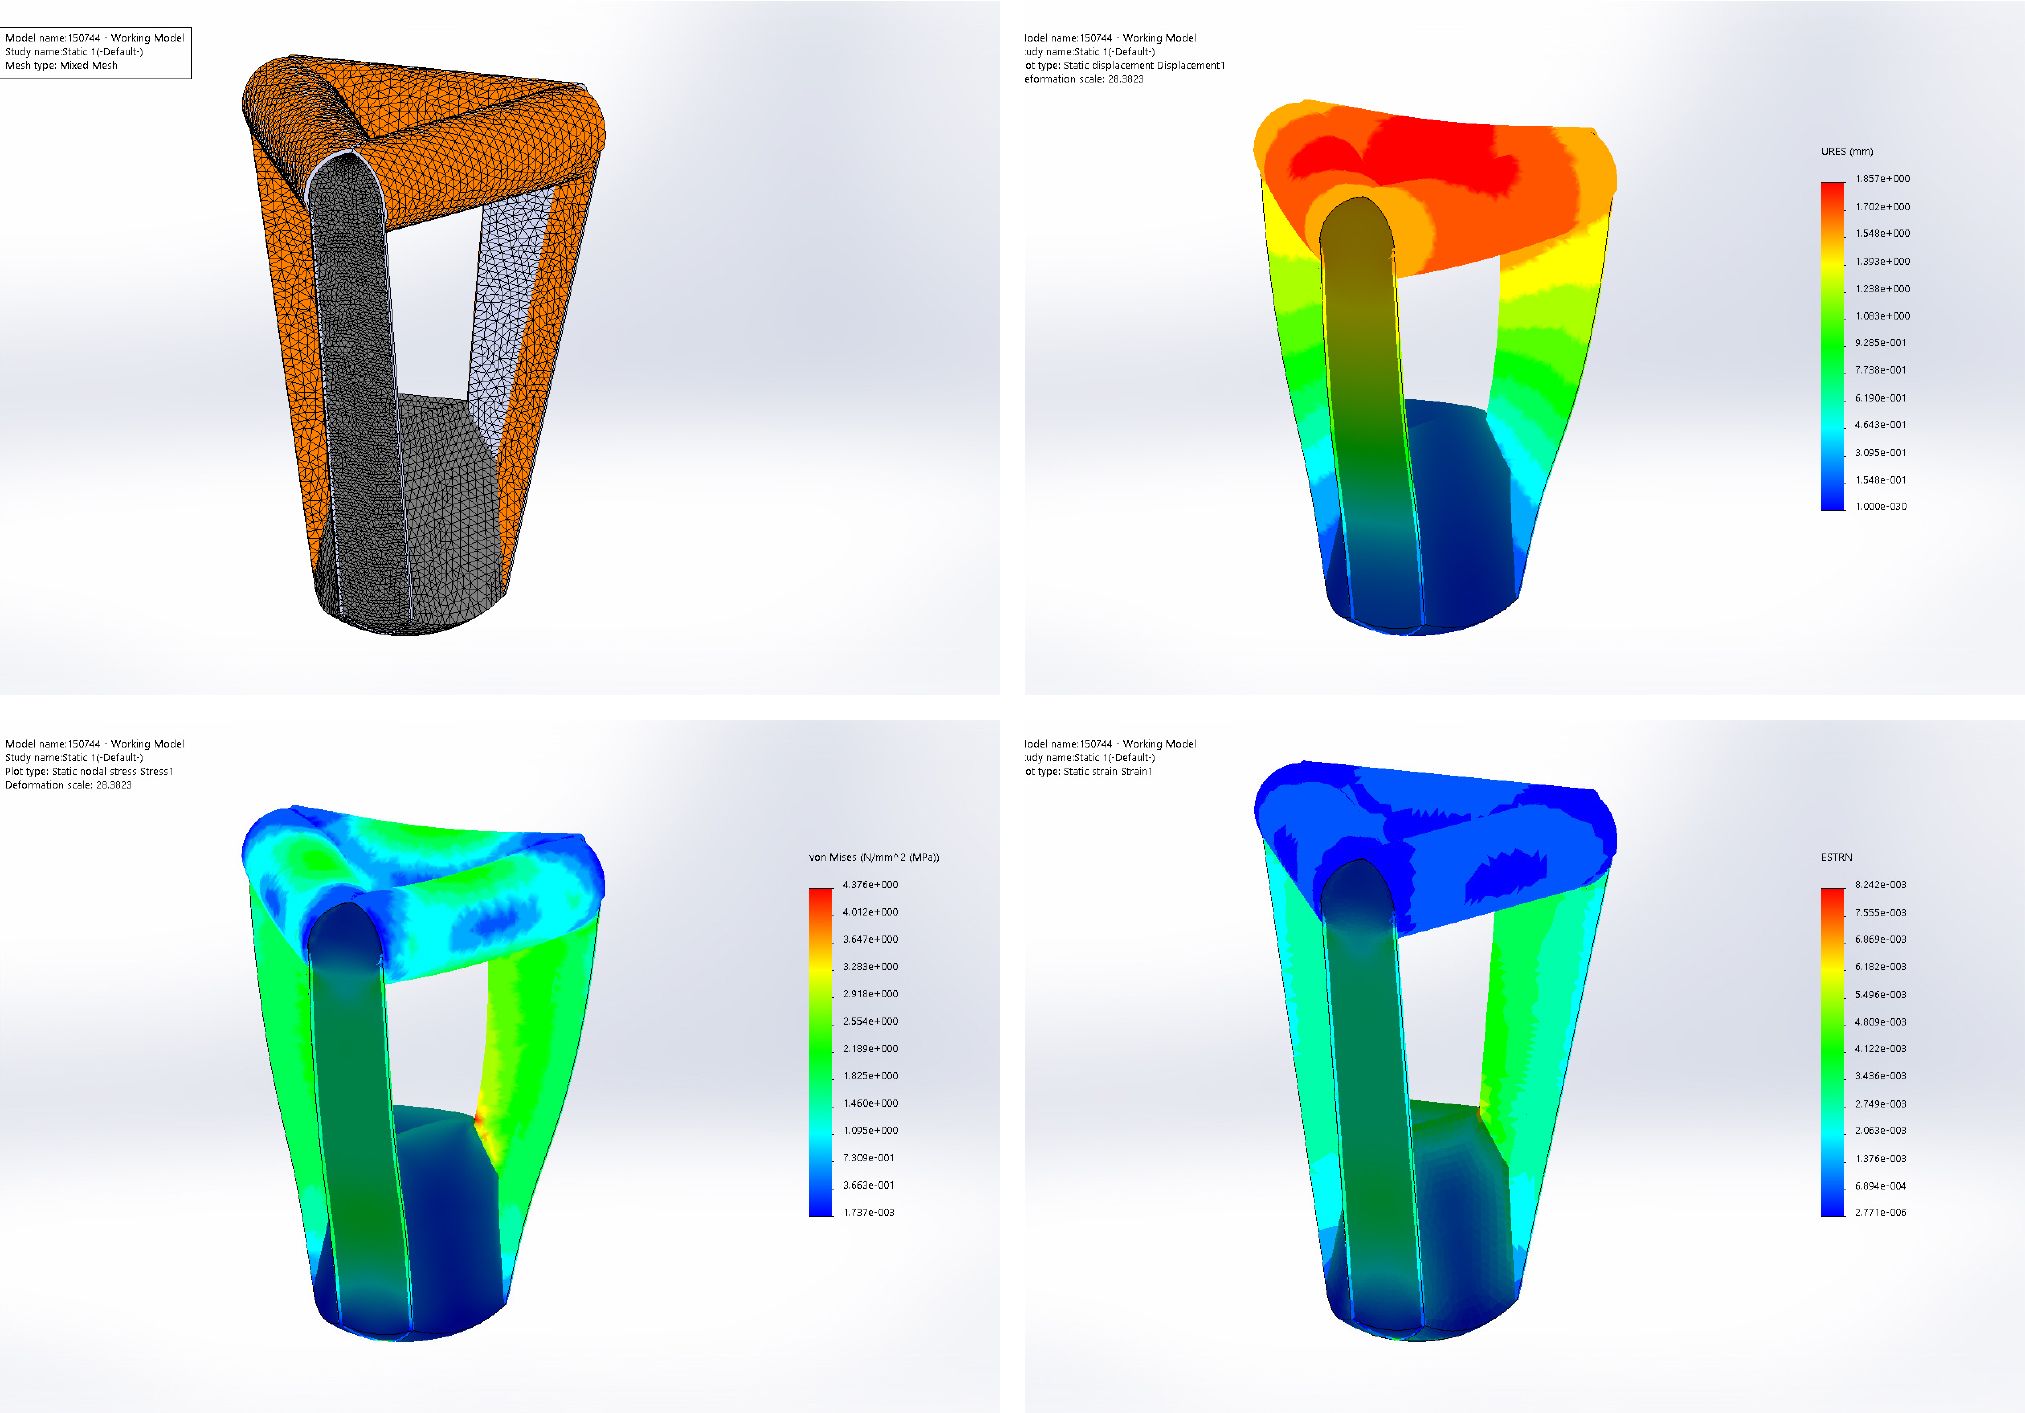The height and width of the screenshot is (1413, 2025).
Task: Select the minimum strain value 2.771e-006
Action: [1880, 1213]
